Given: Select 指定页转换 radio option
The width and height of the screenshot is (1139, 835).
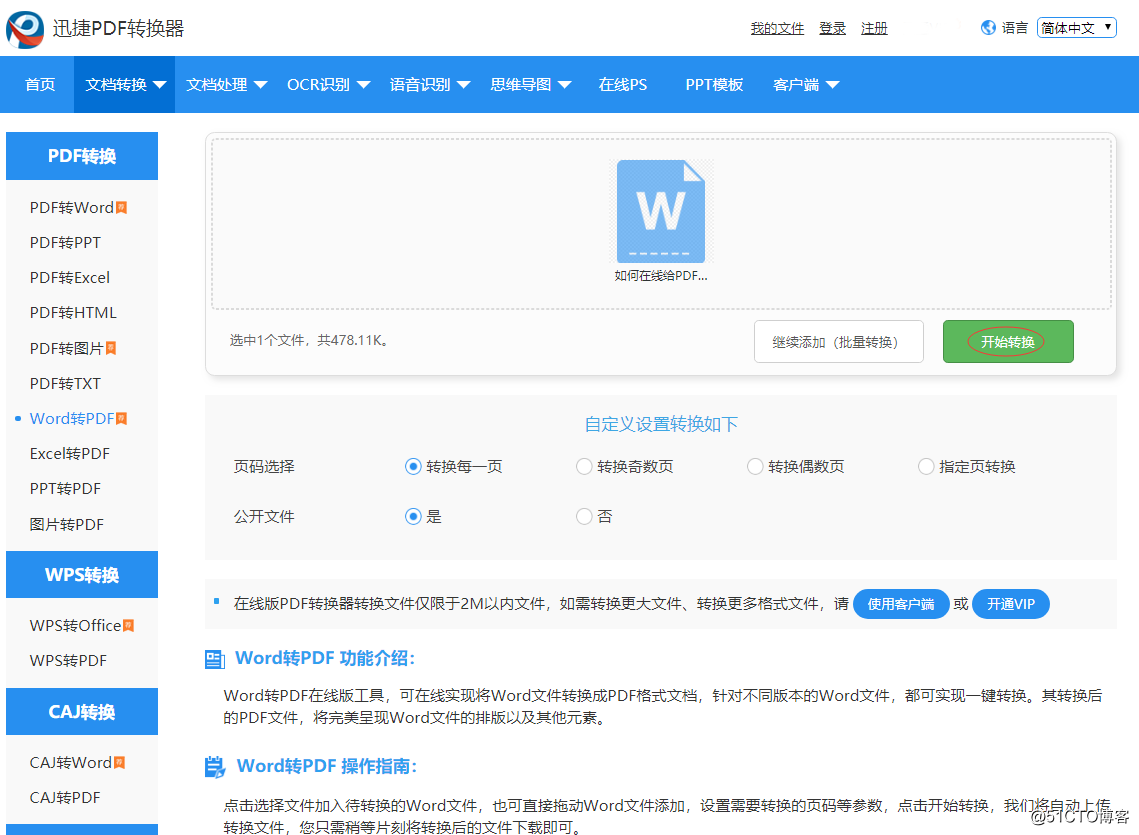Looking at the screenshot, I should click(x=926, y=467).
